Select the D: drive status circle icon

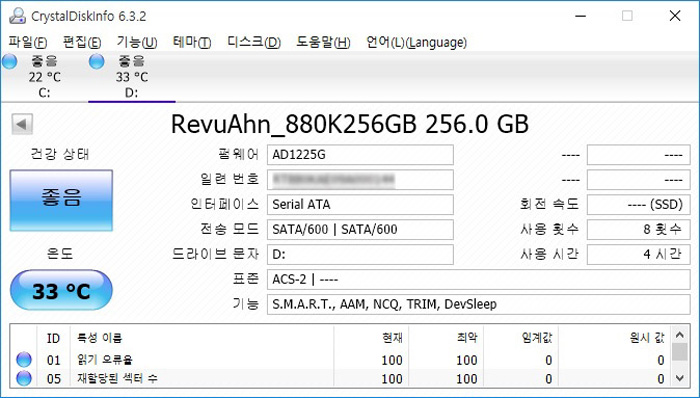(x=96, y=61)
